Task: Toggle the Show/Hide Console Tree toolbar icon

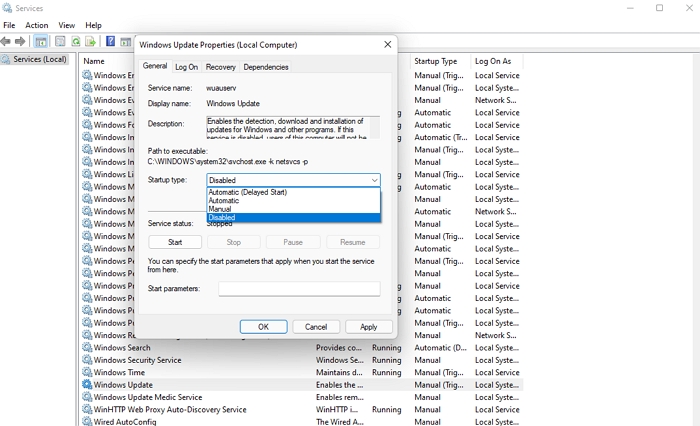Action: tap(41, 42)
